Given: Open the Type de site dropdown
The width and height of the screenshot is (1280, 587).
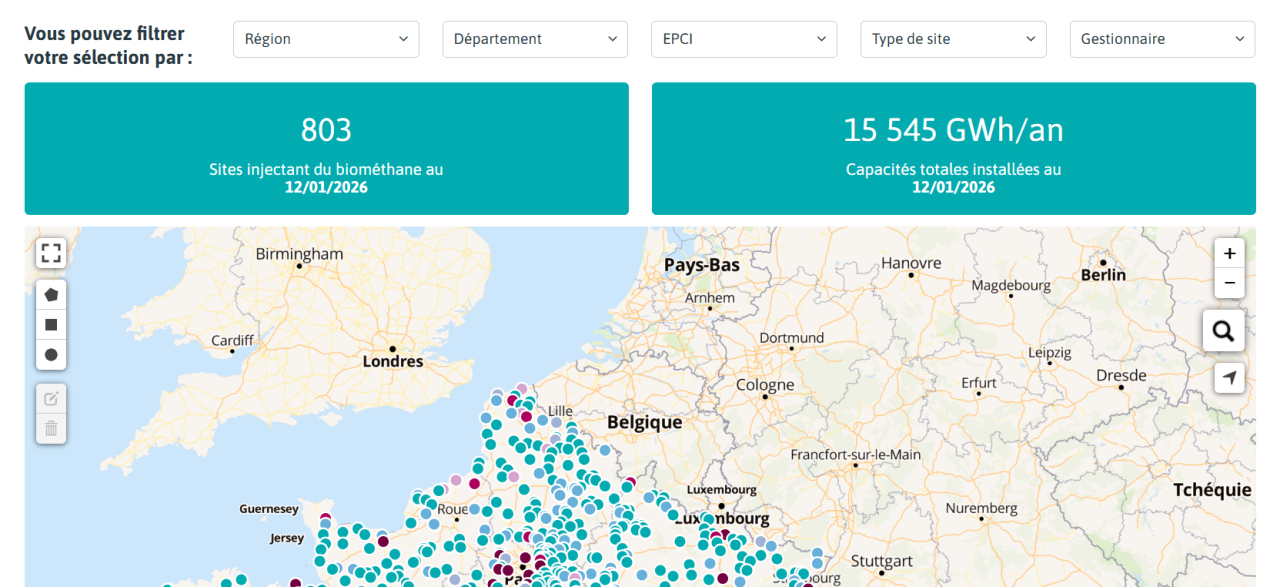Looking at the screenshot, I should pos(953,39).
